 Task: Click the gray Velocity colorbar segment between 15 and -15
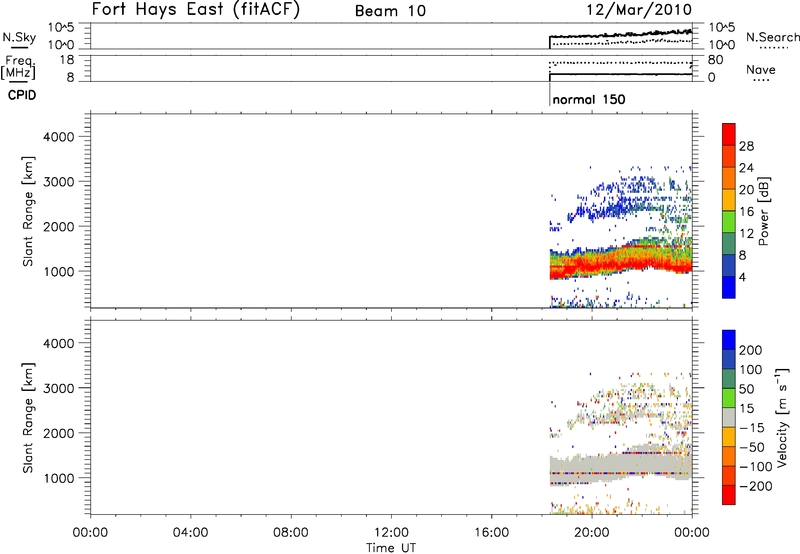729,417
